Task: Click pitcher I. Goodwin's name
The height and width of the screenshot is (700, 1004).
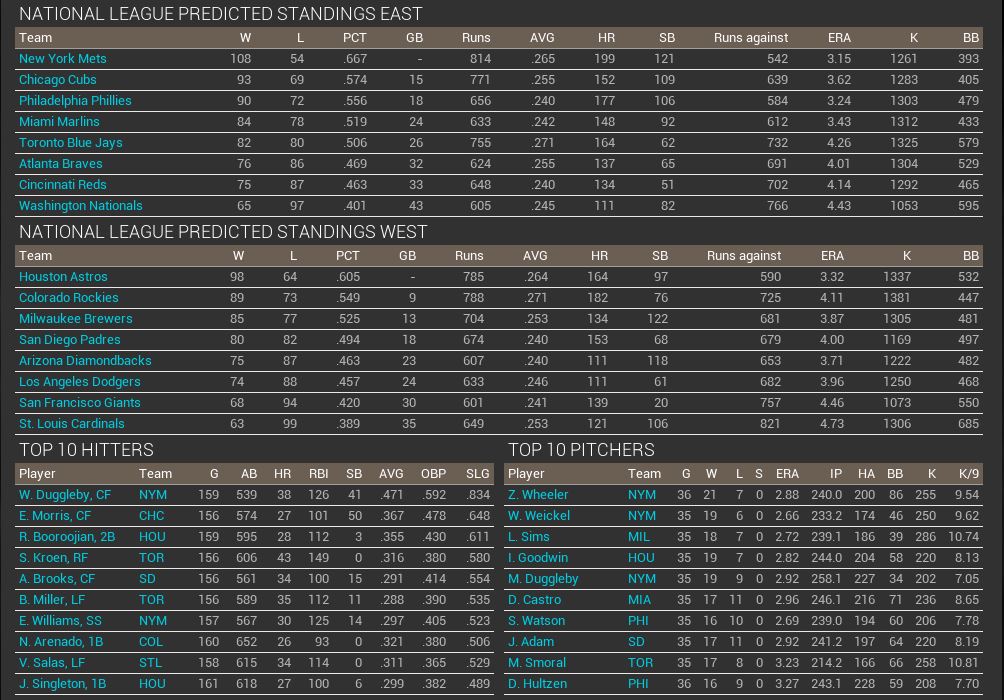Action: pos(537,558)
